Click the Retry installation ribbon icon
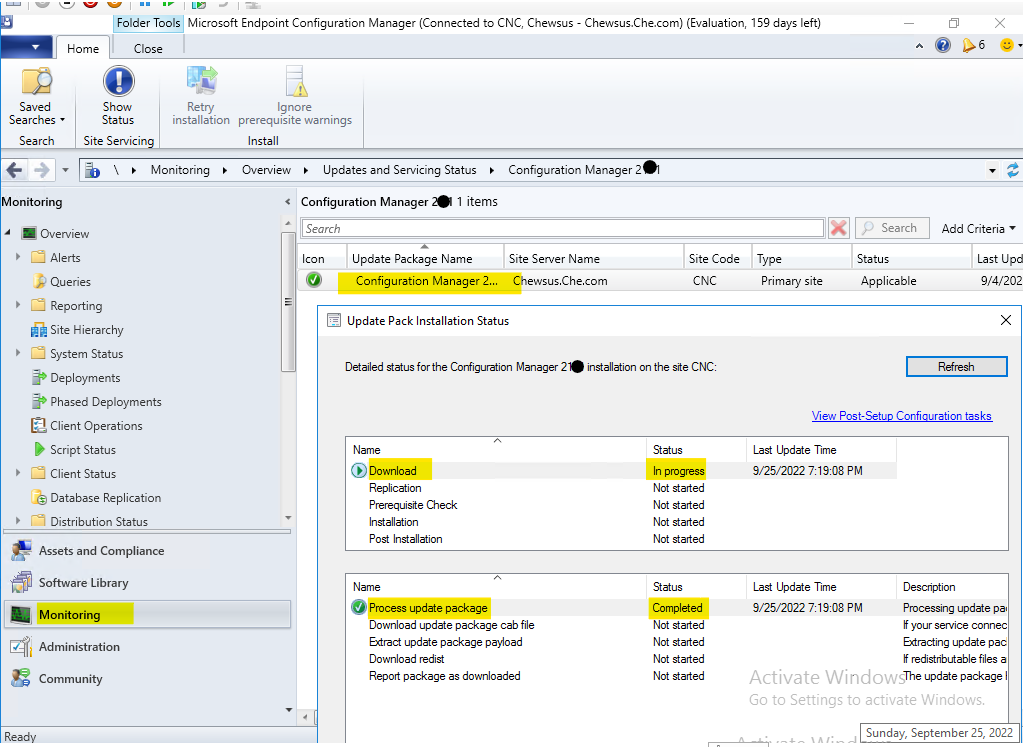Screen dimensions: 1026x747 [x=202, y=81]
